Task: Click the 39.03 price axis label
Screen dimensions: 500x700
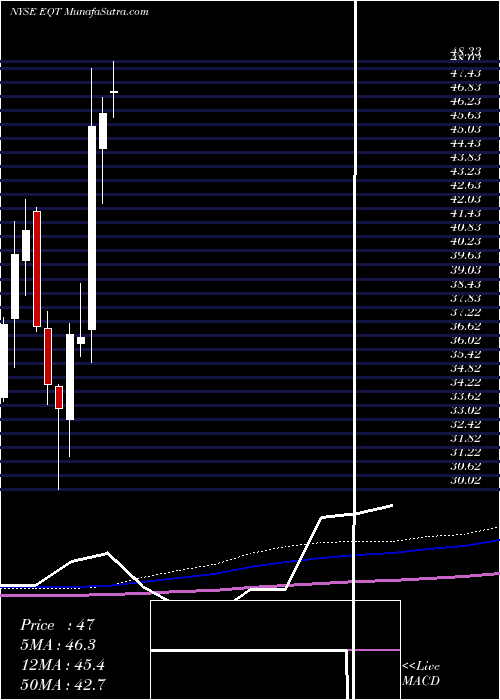Action: (464, 269)
